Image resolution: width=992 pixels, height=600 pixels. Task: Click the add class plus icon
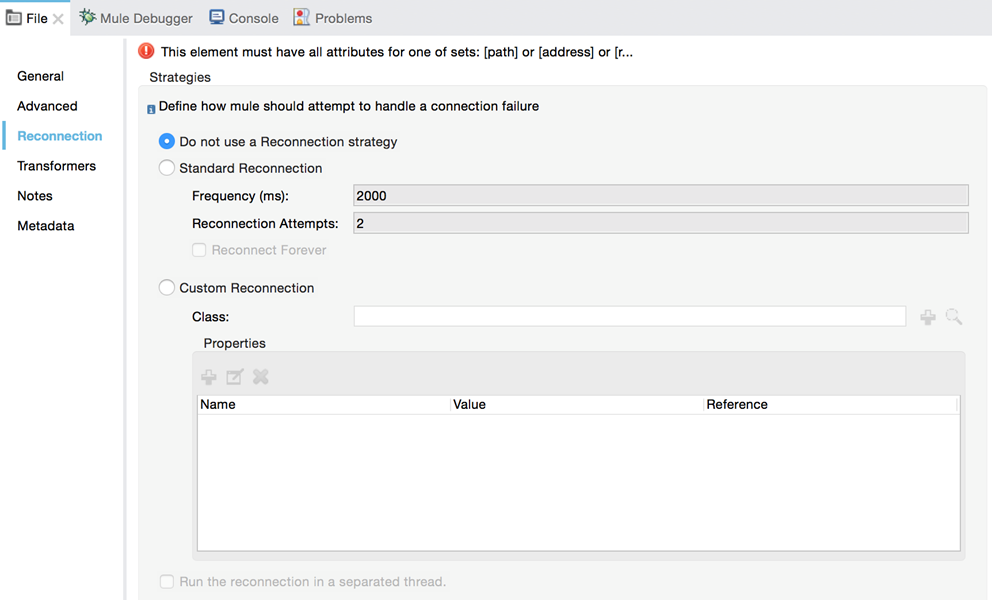(x=928, y=317)
